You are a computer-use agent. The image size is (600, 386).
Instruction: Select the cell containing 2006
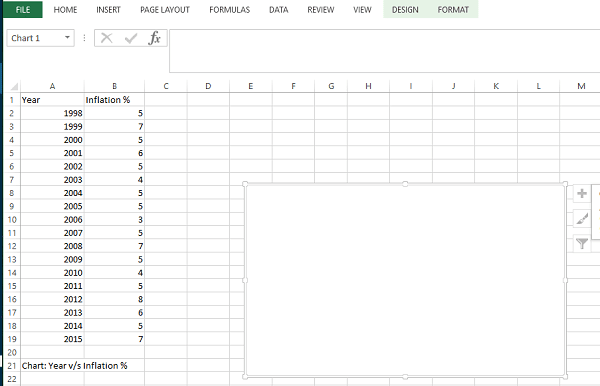(x=52, y=220)
